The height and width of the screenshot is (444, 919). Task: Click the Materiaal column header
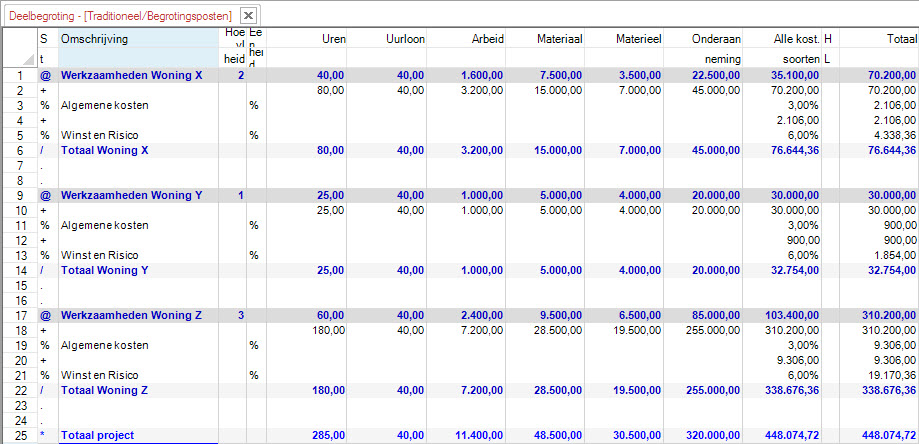[x=545, y=39]
